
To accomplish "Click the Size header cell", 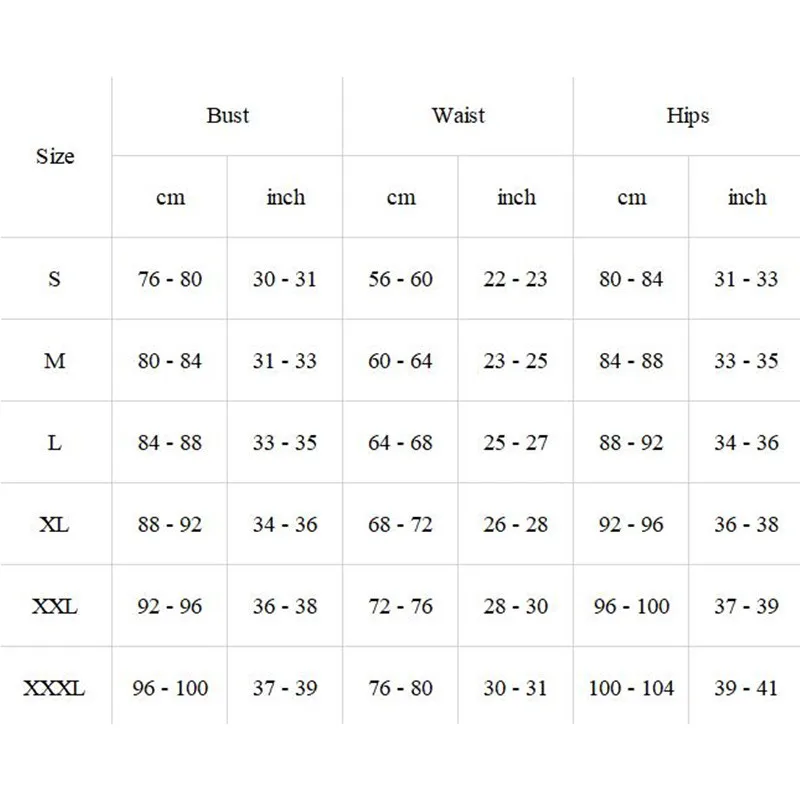I will (x=55, y=156).
